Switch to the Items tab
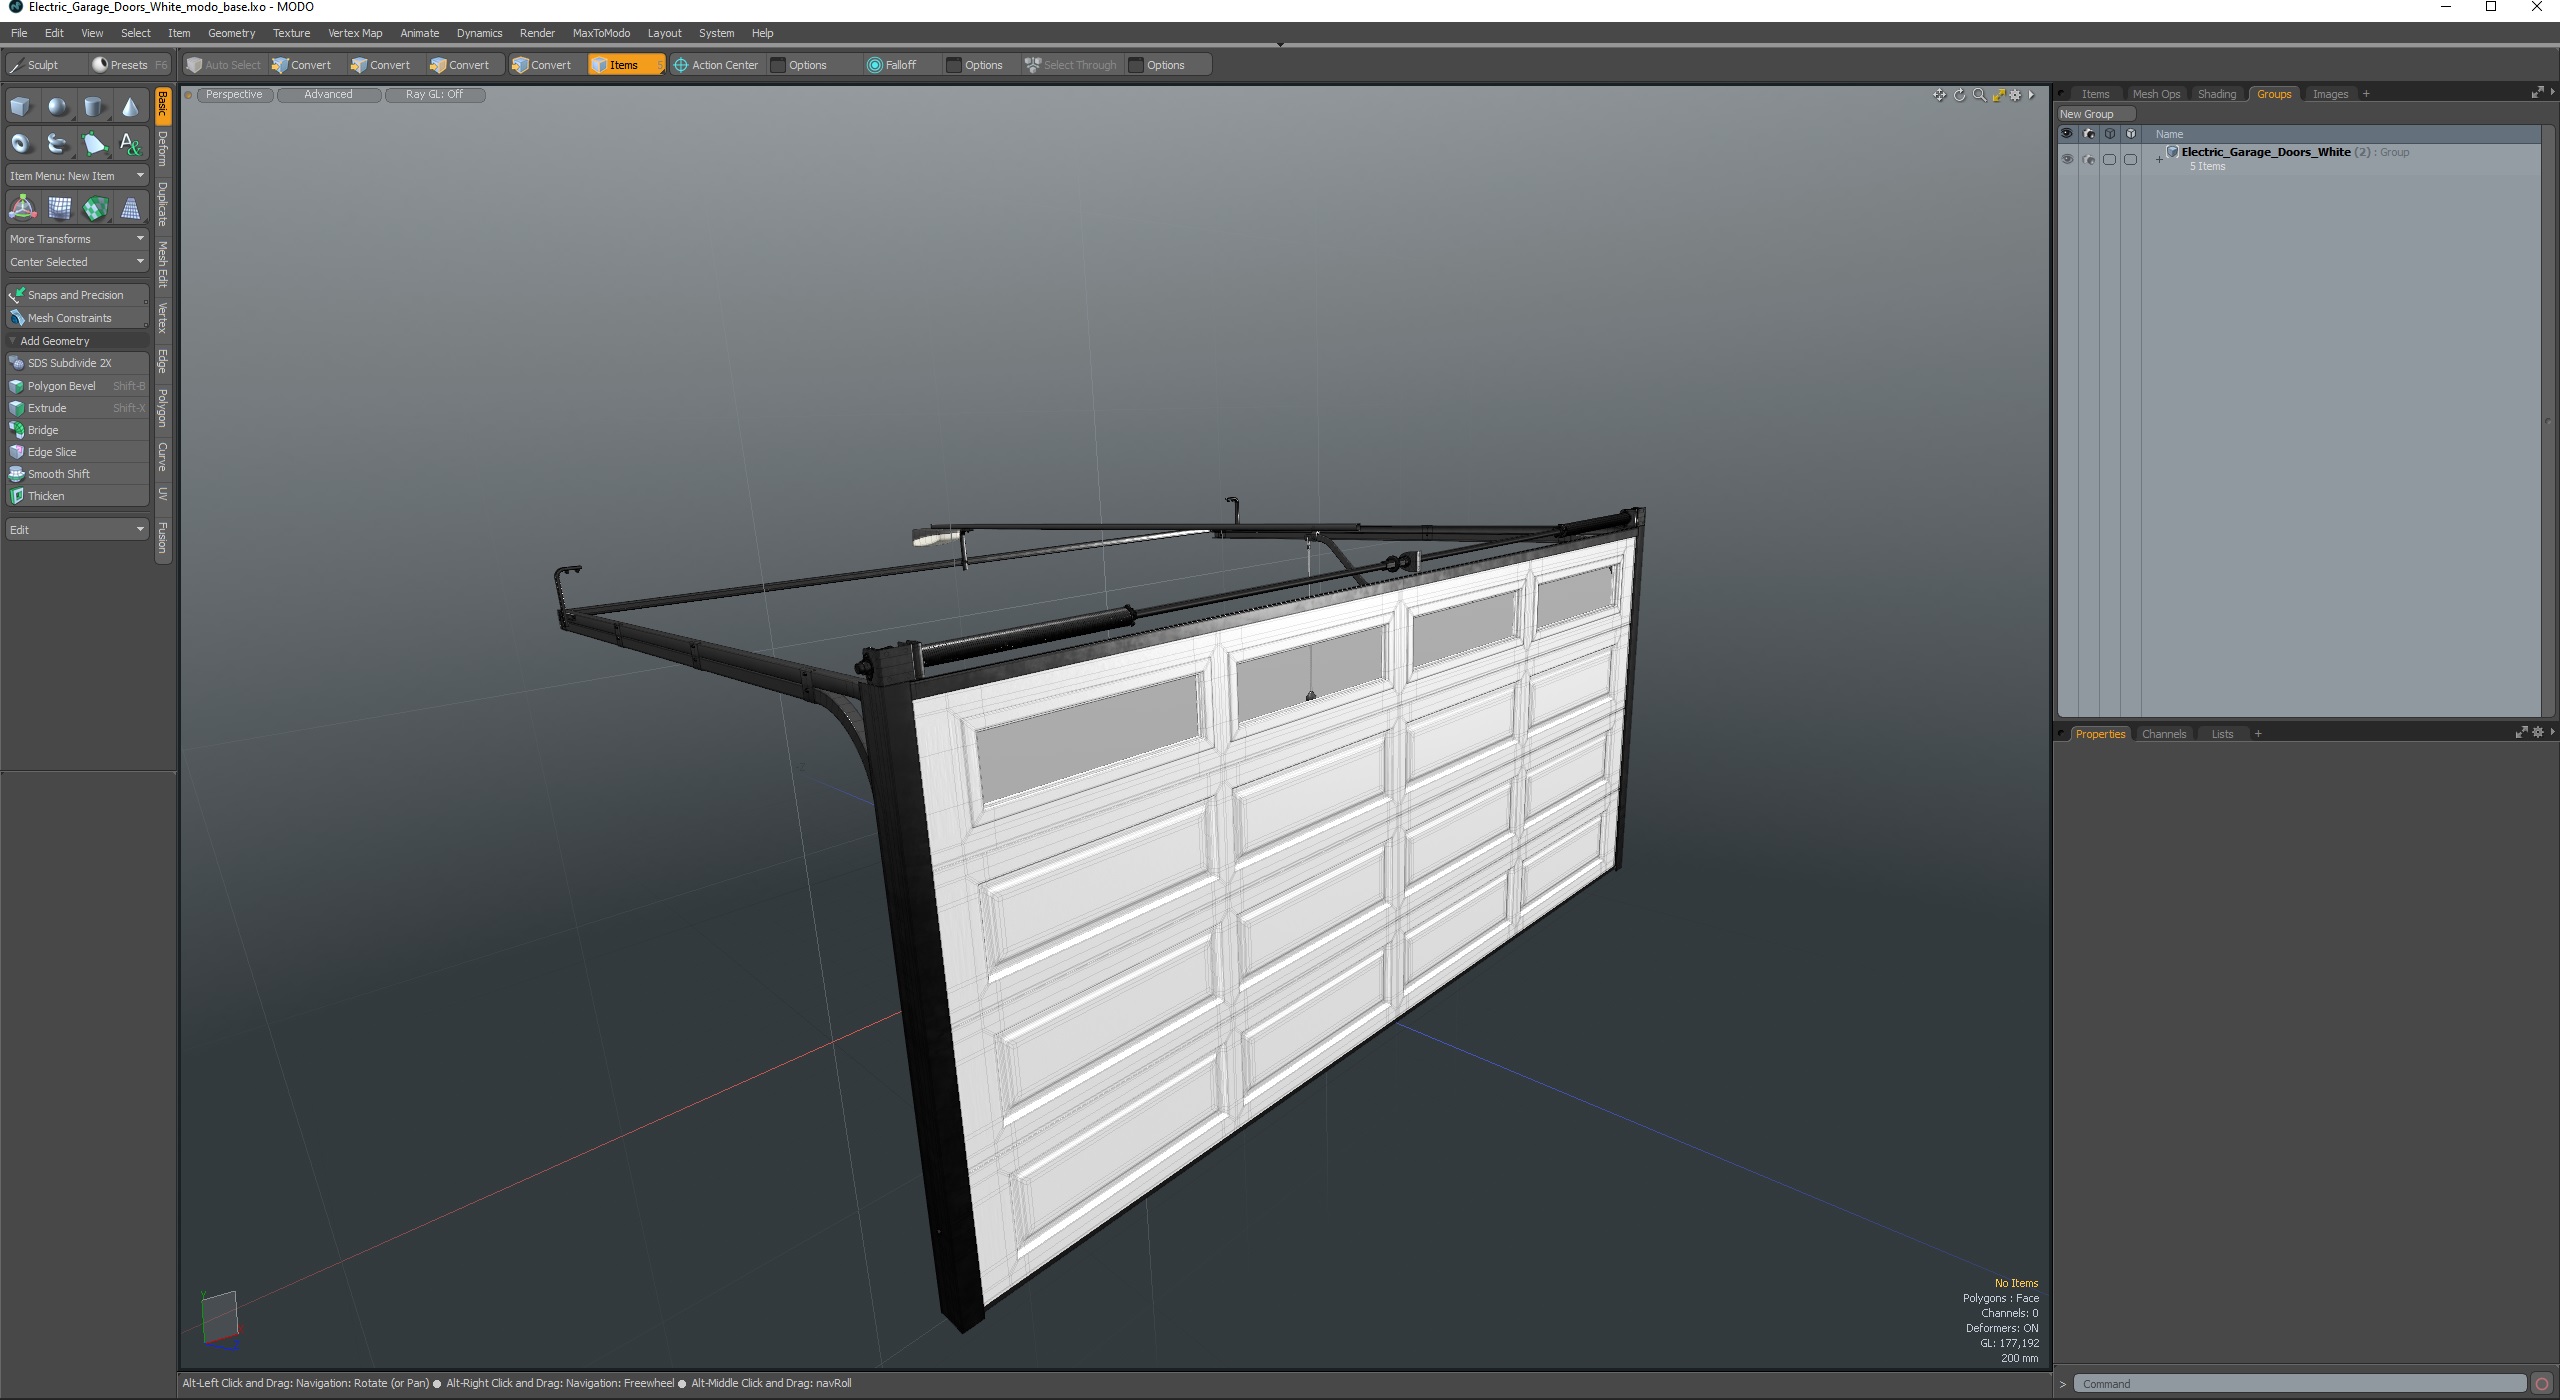Screen dimensions: 2560x1400 2095,94
